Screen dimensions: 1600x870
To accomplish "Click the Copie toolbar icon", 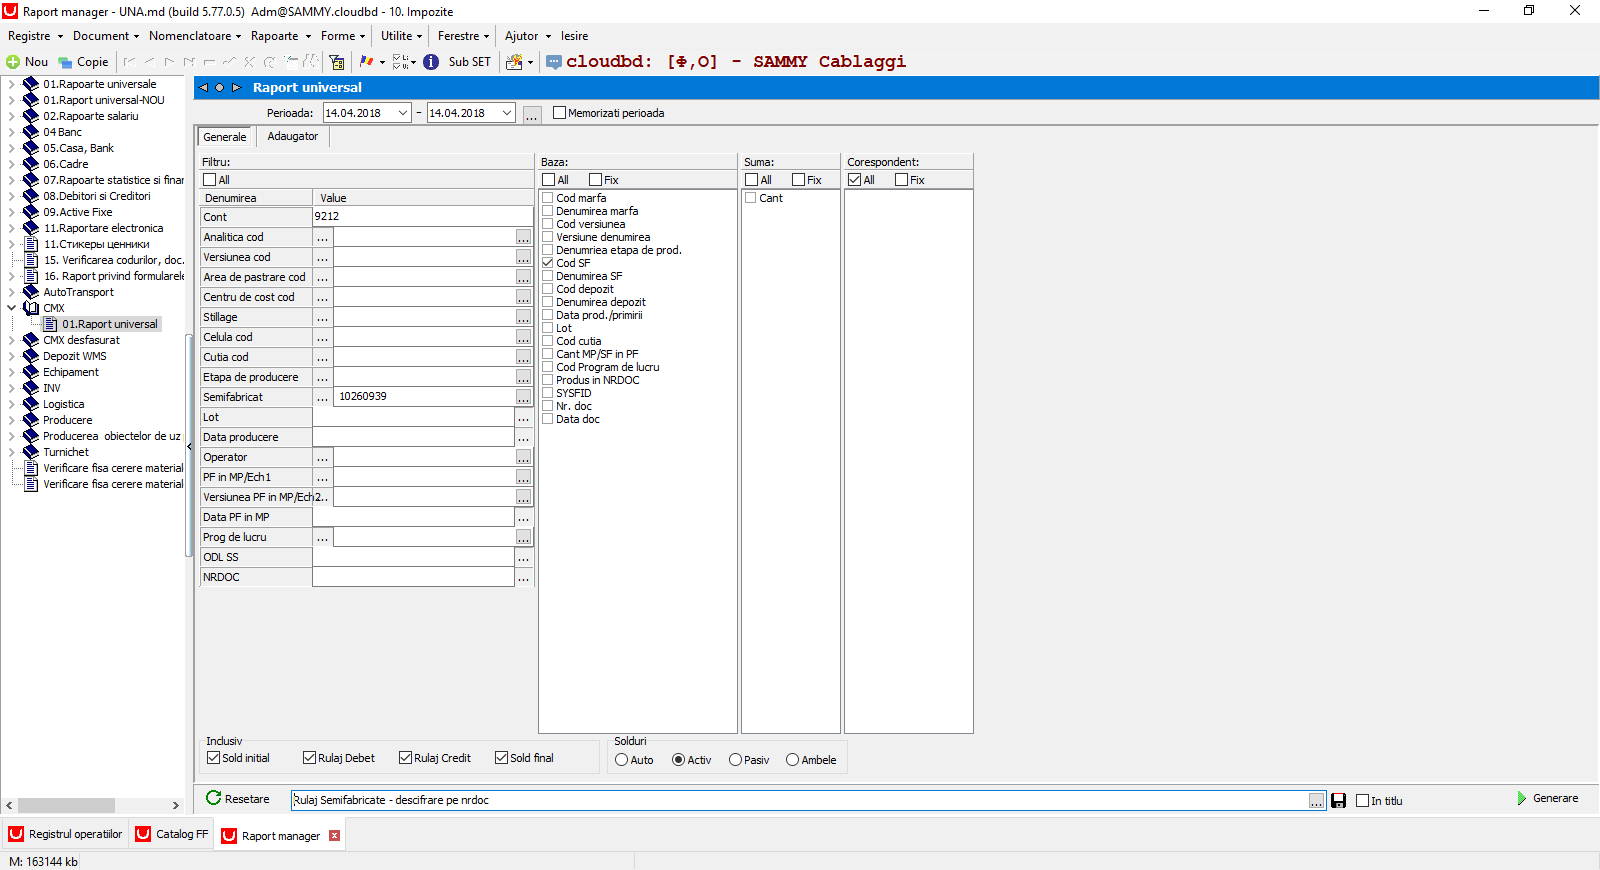I will [x=65, y=62].
